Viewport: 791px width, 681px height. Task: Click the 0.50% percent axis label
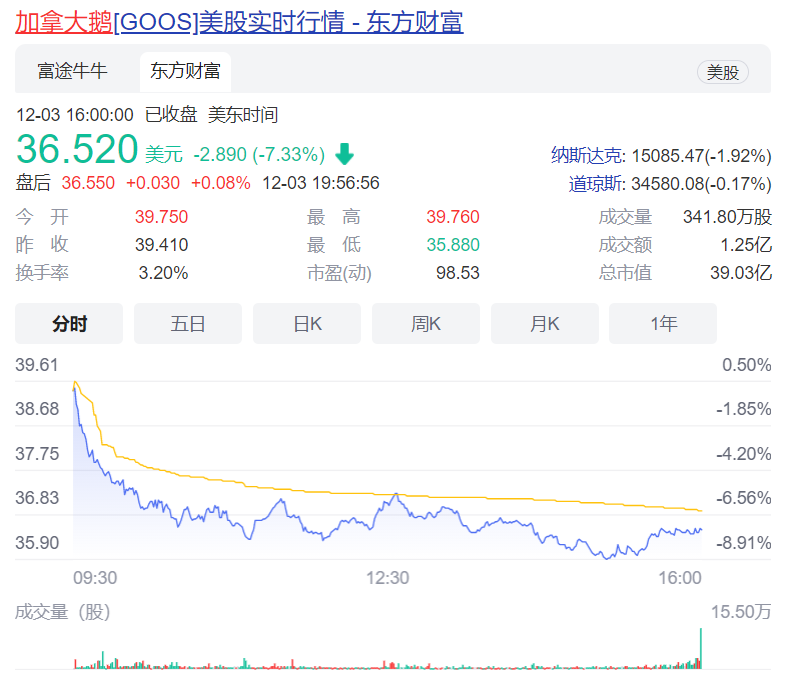[747, 365]
